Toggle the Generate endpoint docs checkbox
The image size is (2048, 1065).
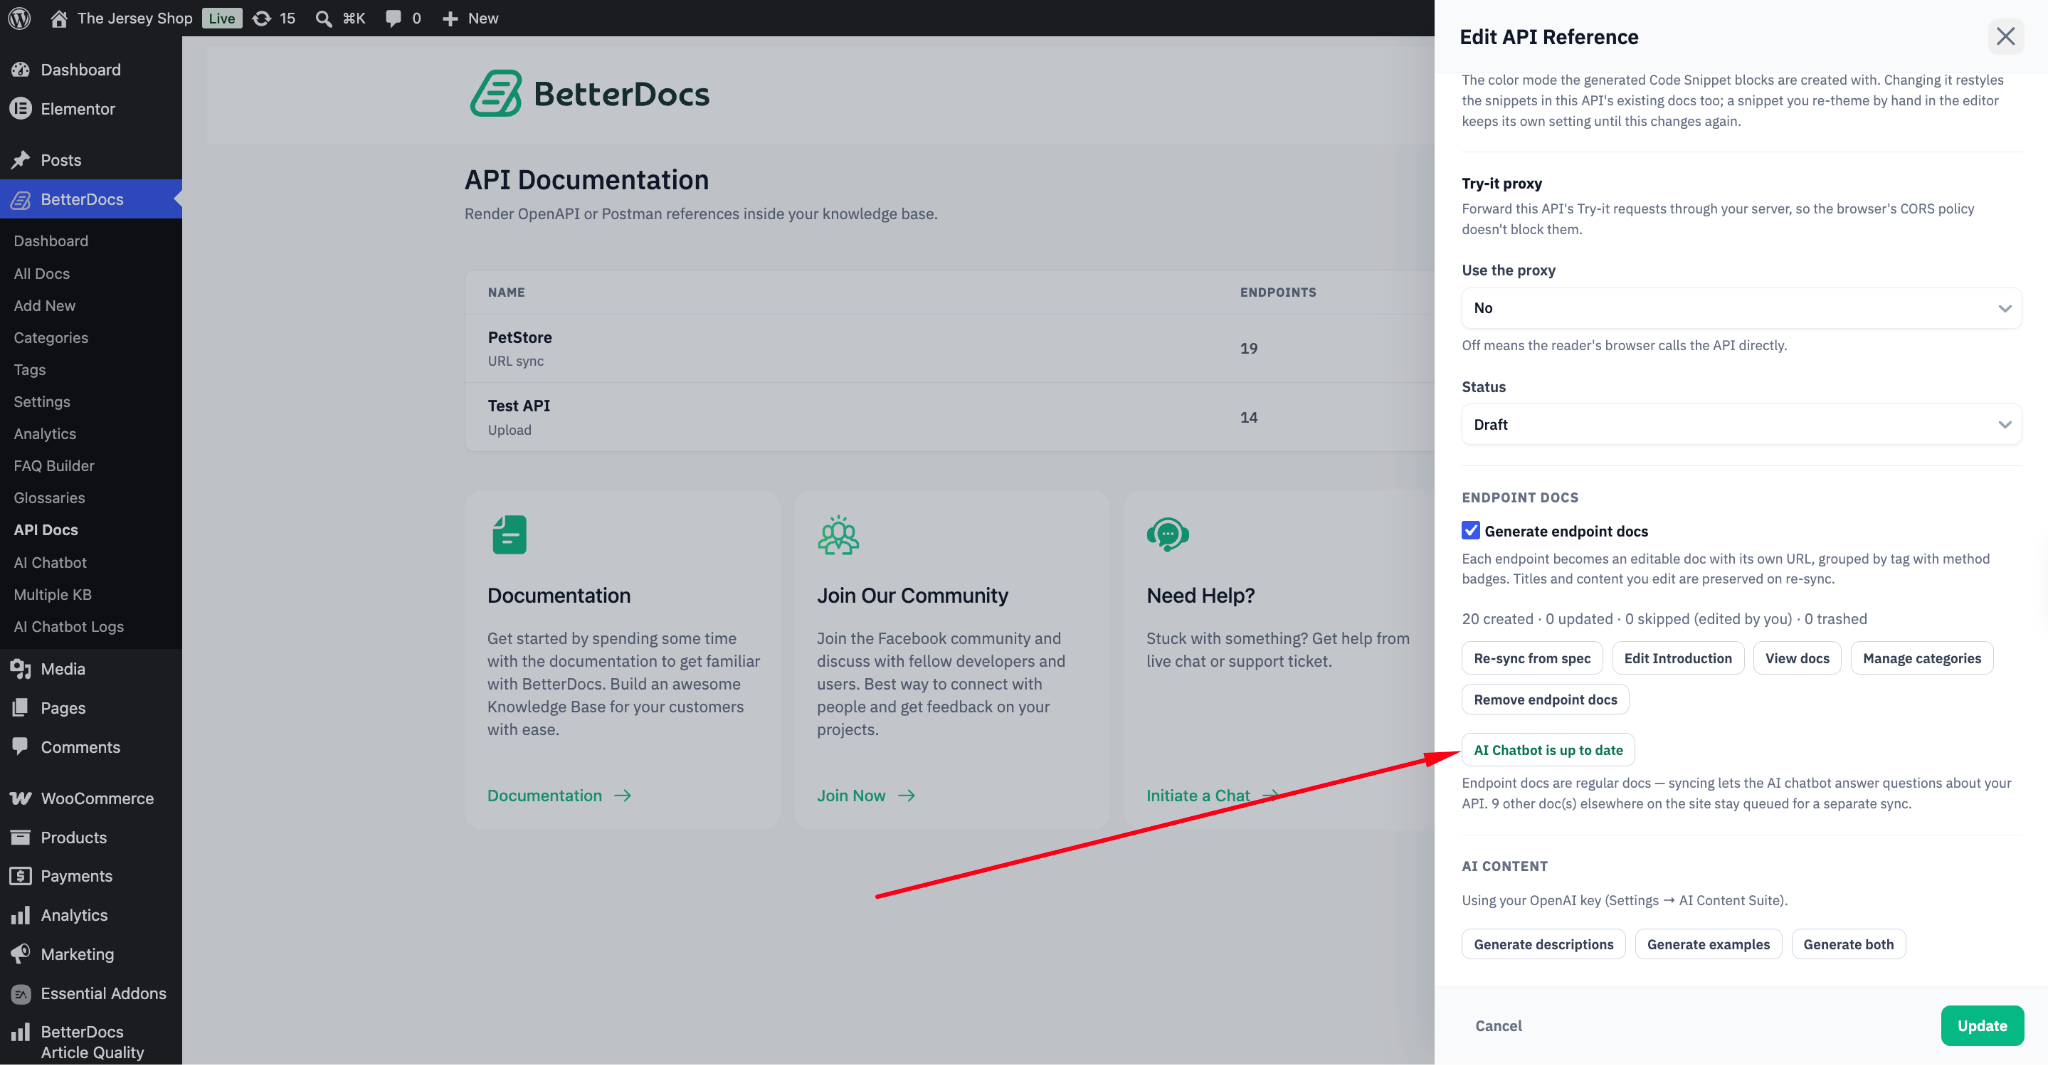click(1471, 531)
